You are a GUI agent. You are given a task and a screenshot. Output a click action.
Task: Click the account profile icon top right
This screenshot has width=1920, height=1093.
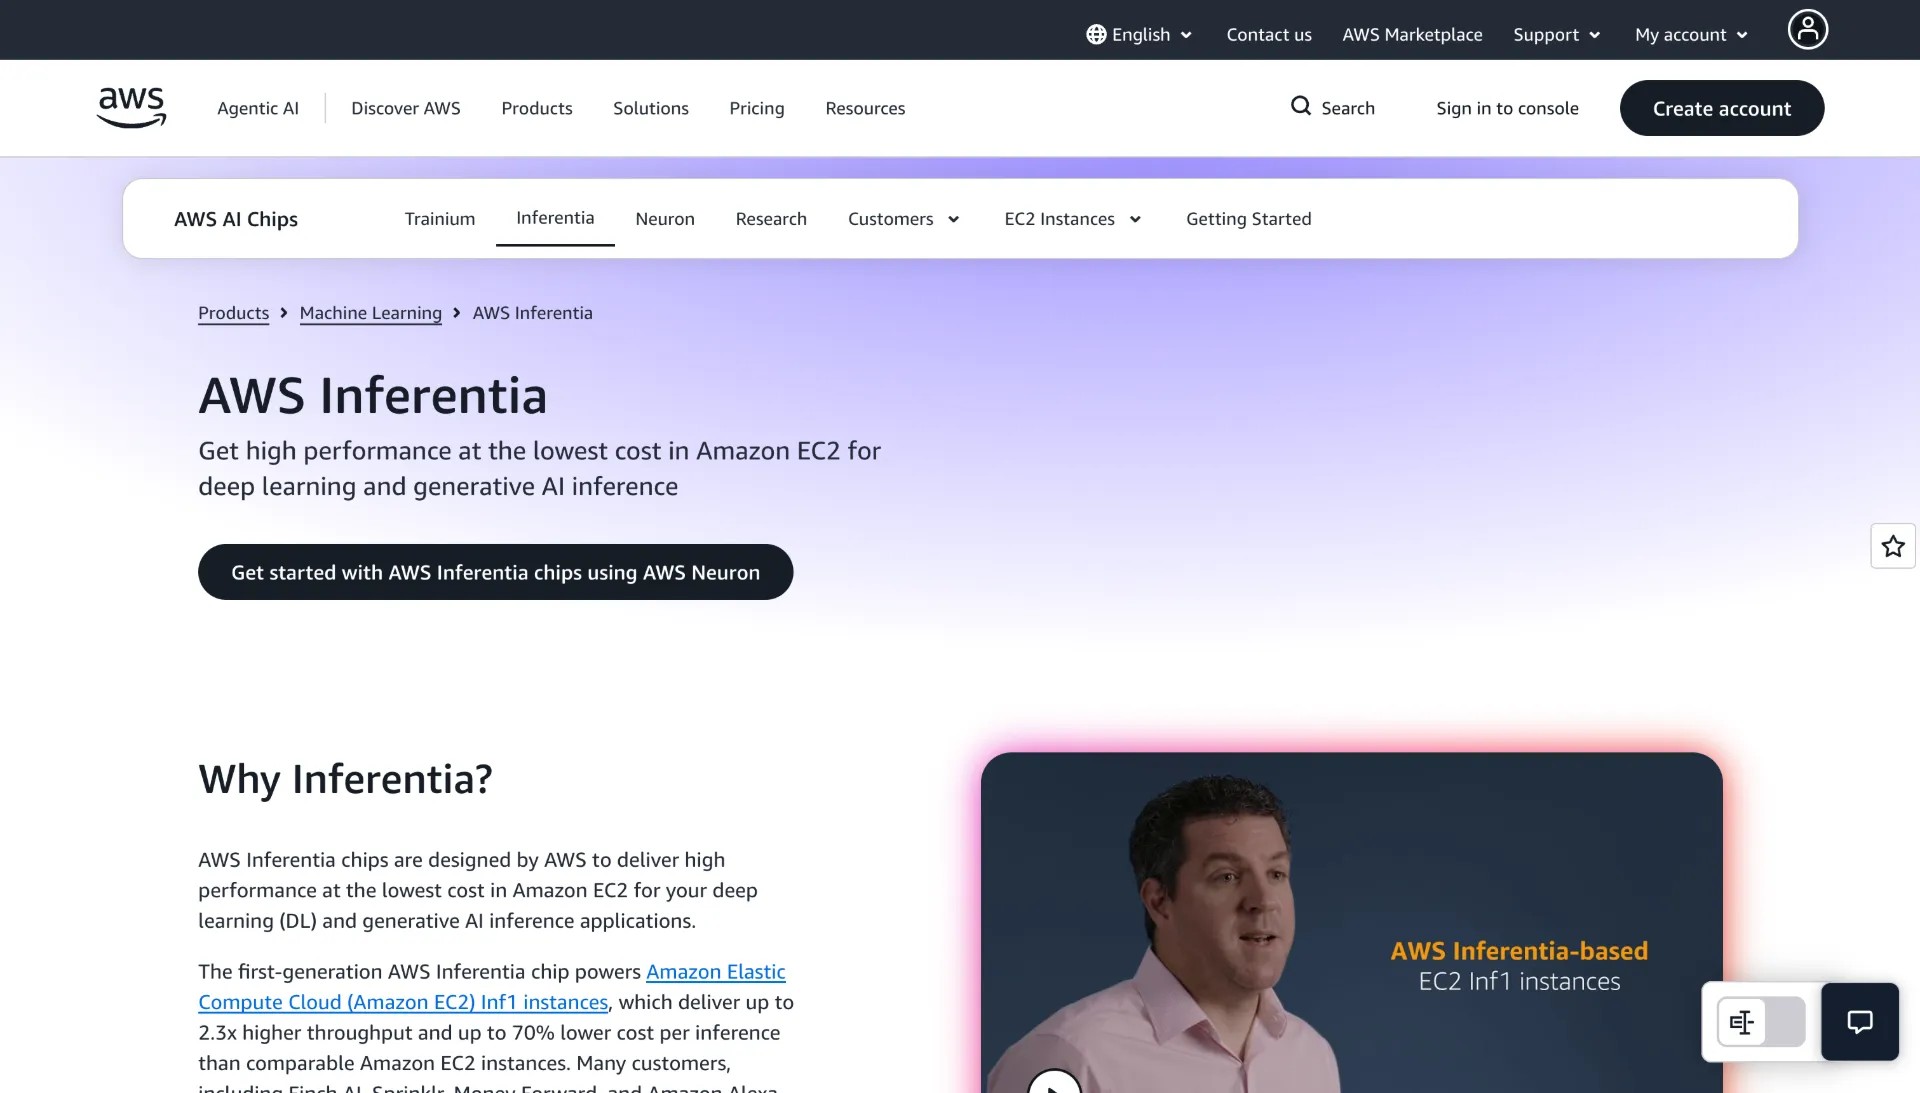coord(1806,29)
